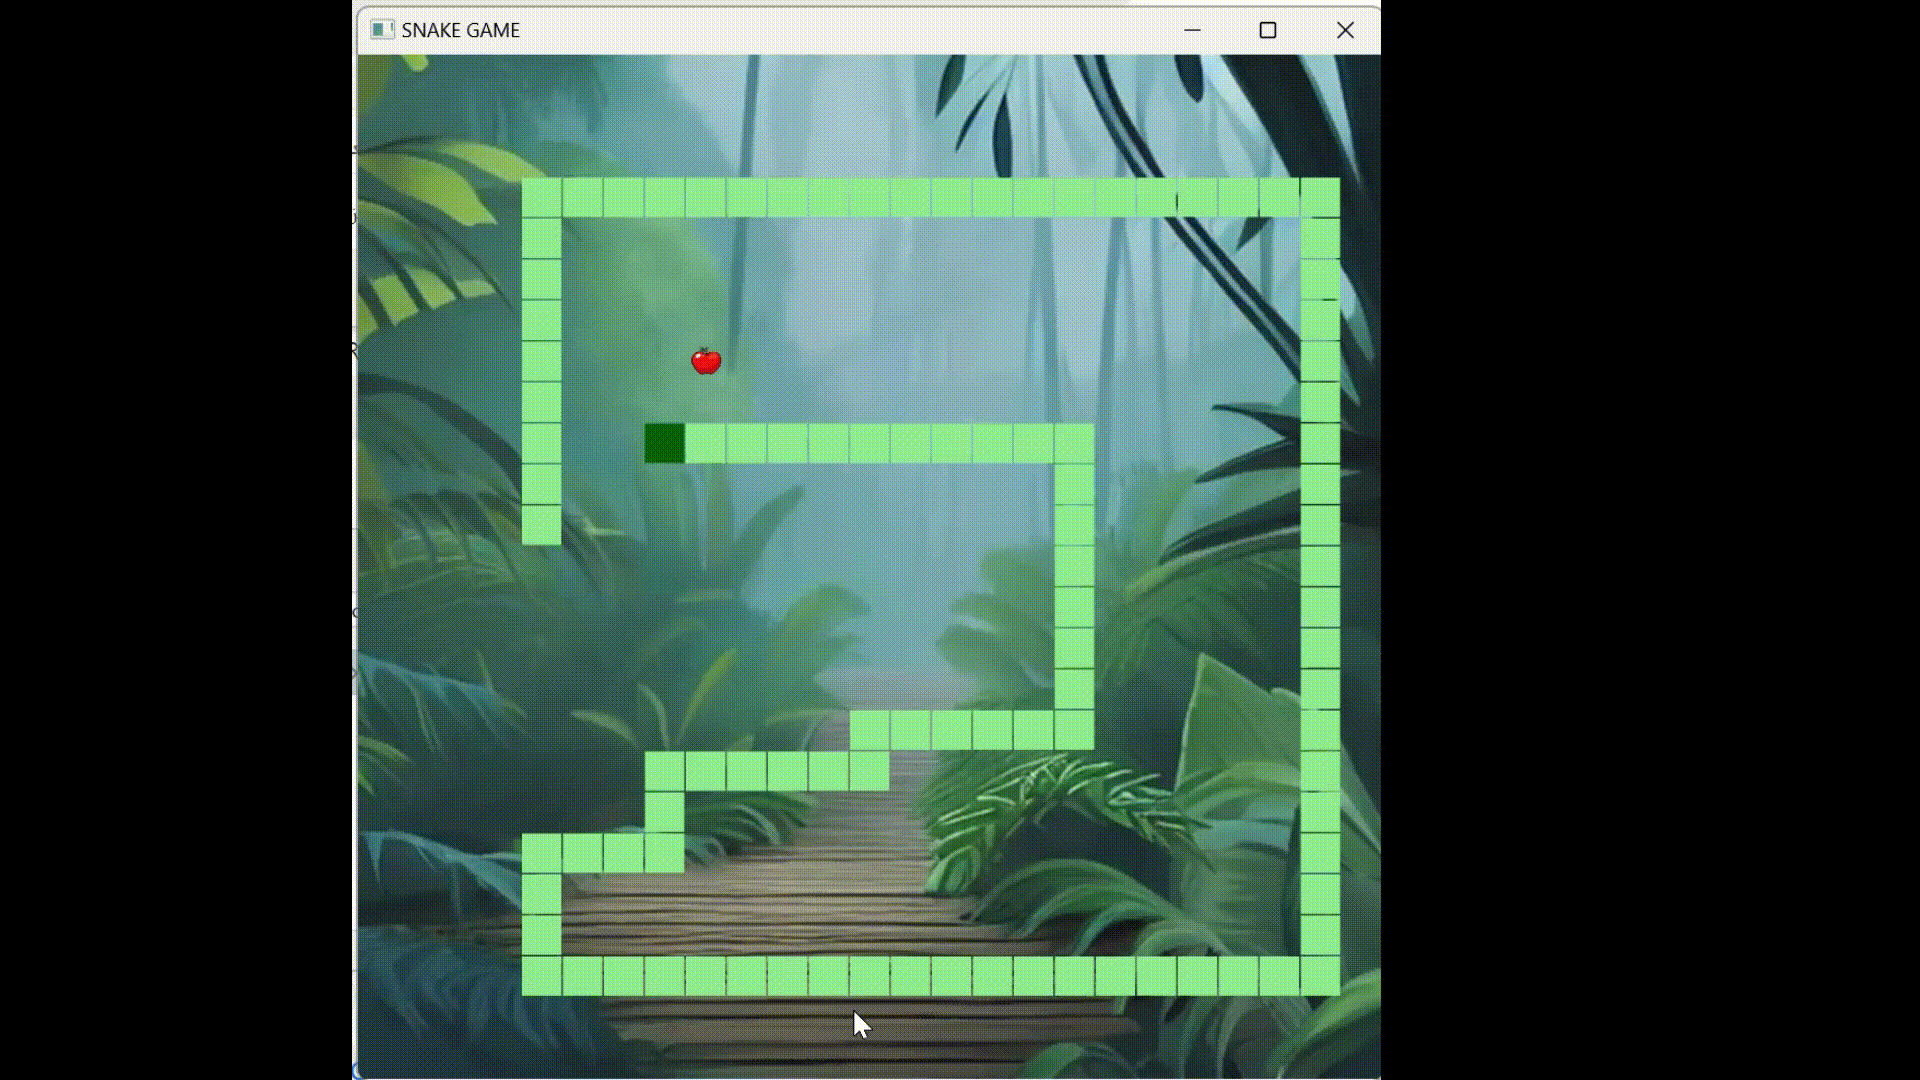The width and height of the screenshot is (1920, 1080).
Task: Click the red apple food item
Action: pos(706,361)
